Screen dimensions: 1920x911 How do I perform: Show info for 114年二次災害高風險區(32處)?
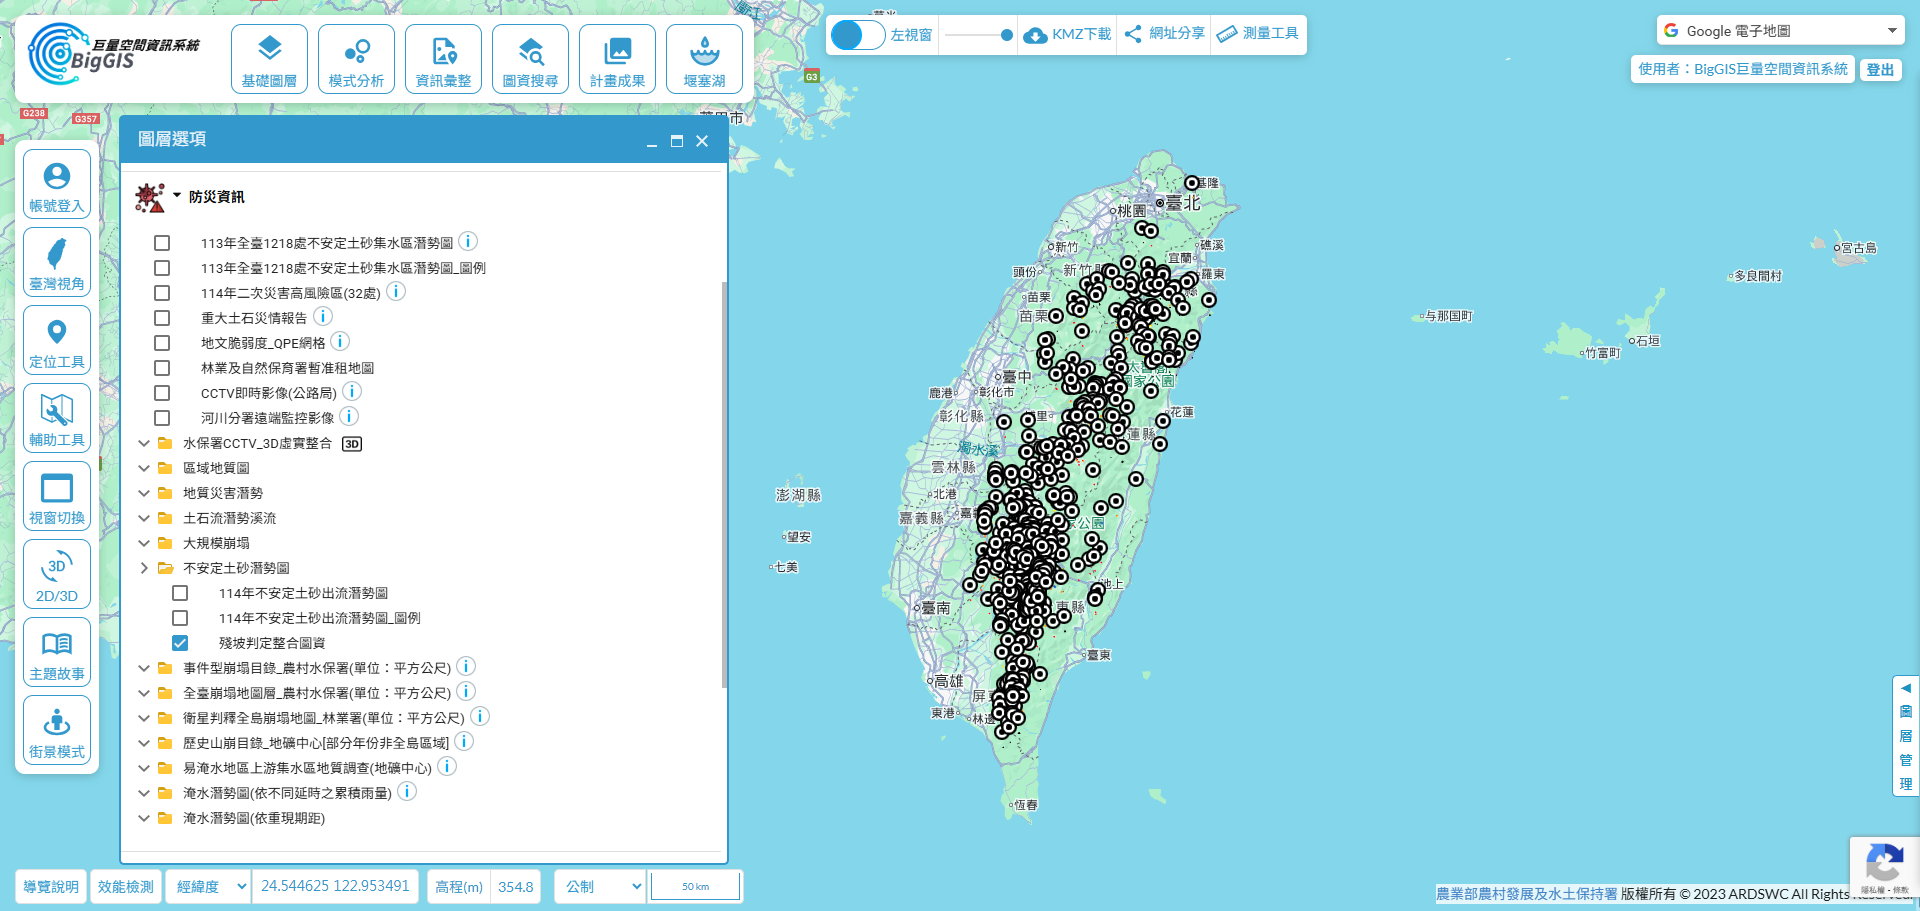396,291
